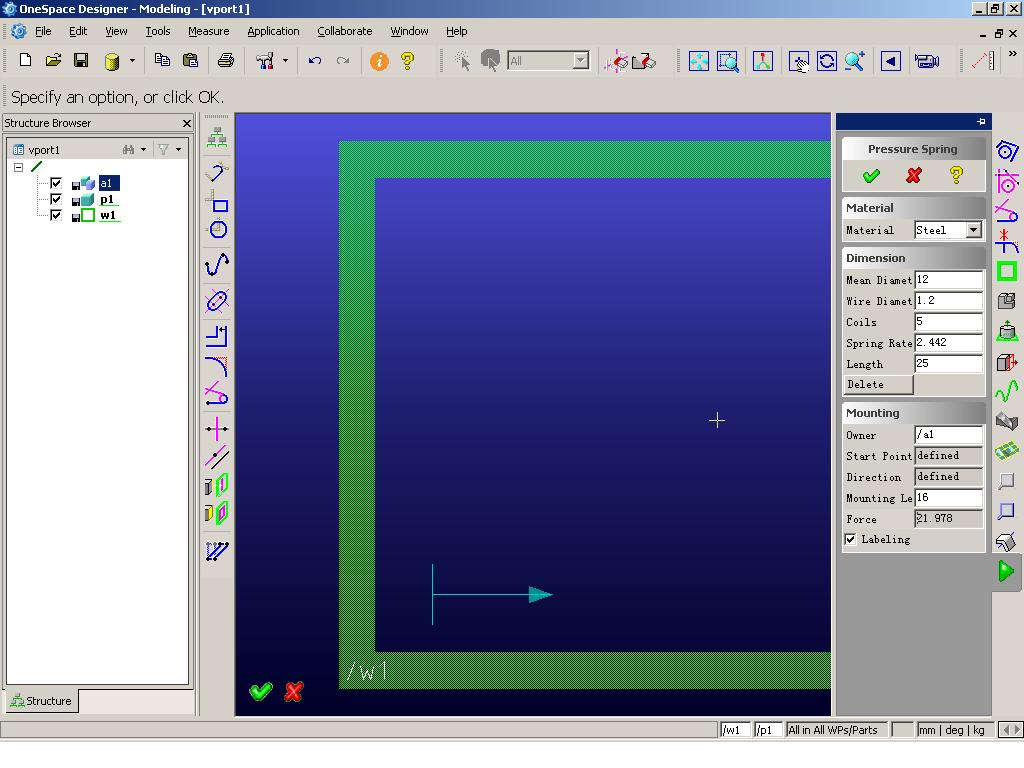Switch to the Structure tab

coord(42,701)
